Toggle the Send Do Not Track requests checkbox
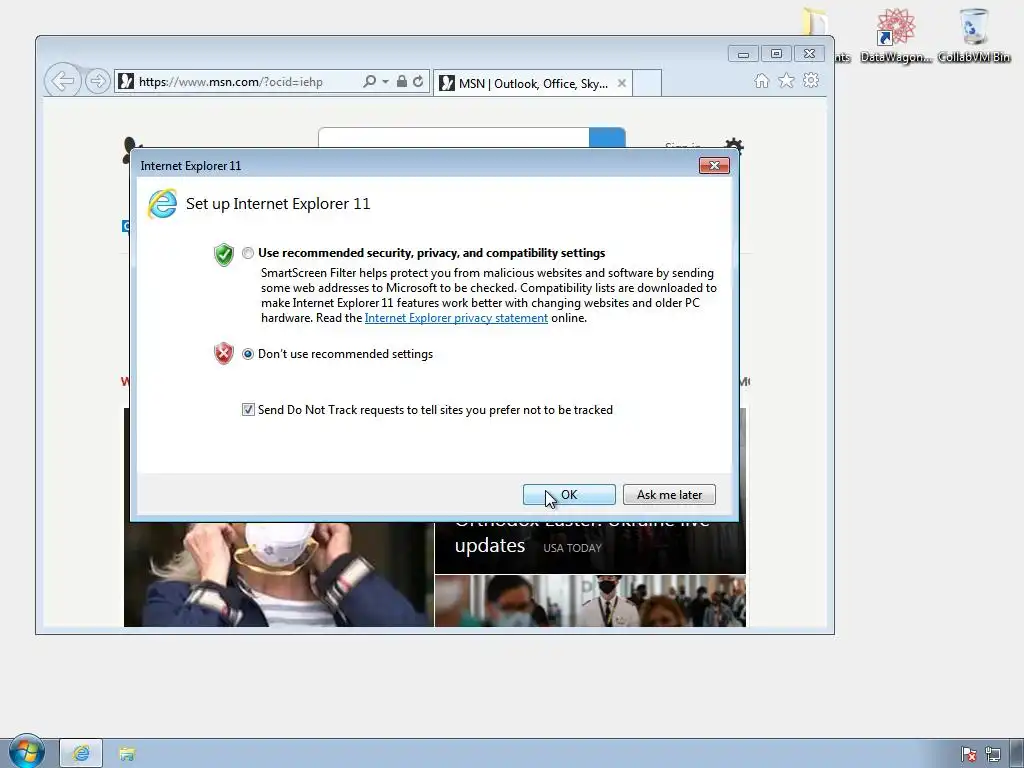The image size is (1024, 768). click(248, 409)
